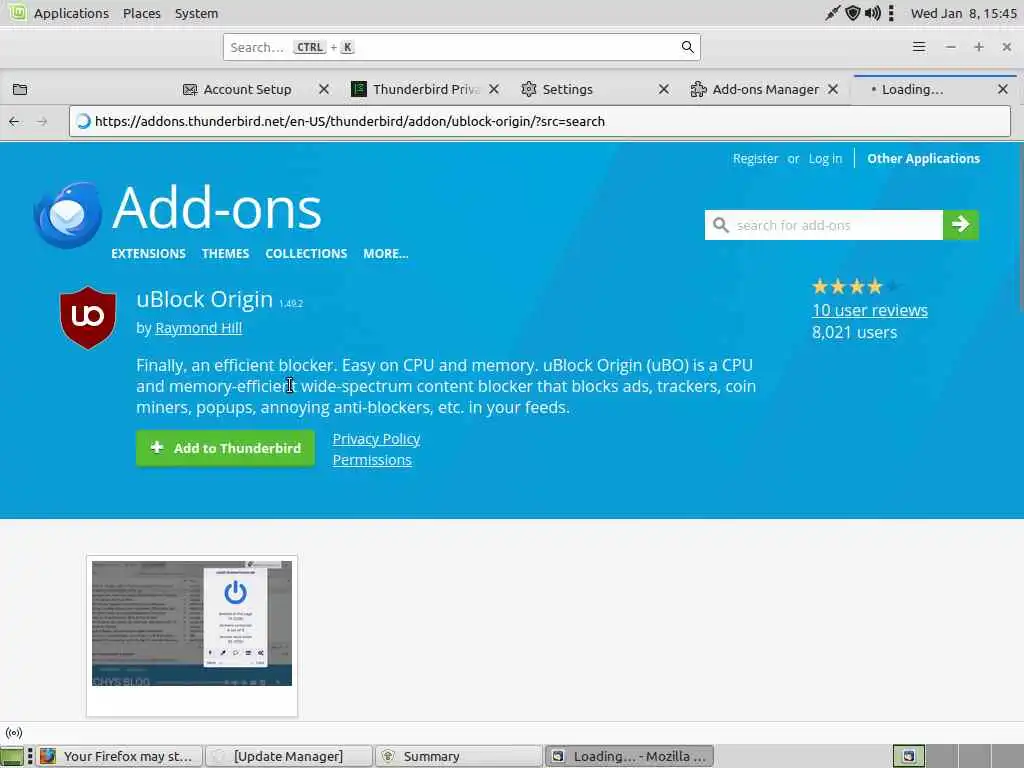This screenshot has width=1024, height=768.
Task: Close the Add-ons Manager tab
Action: click(833, 89)
